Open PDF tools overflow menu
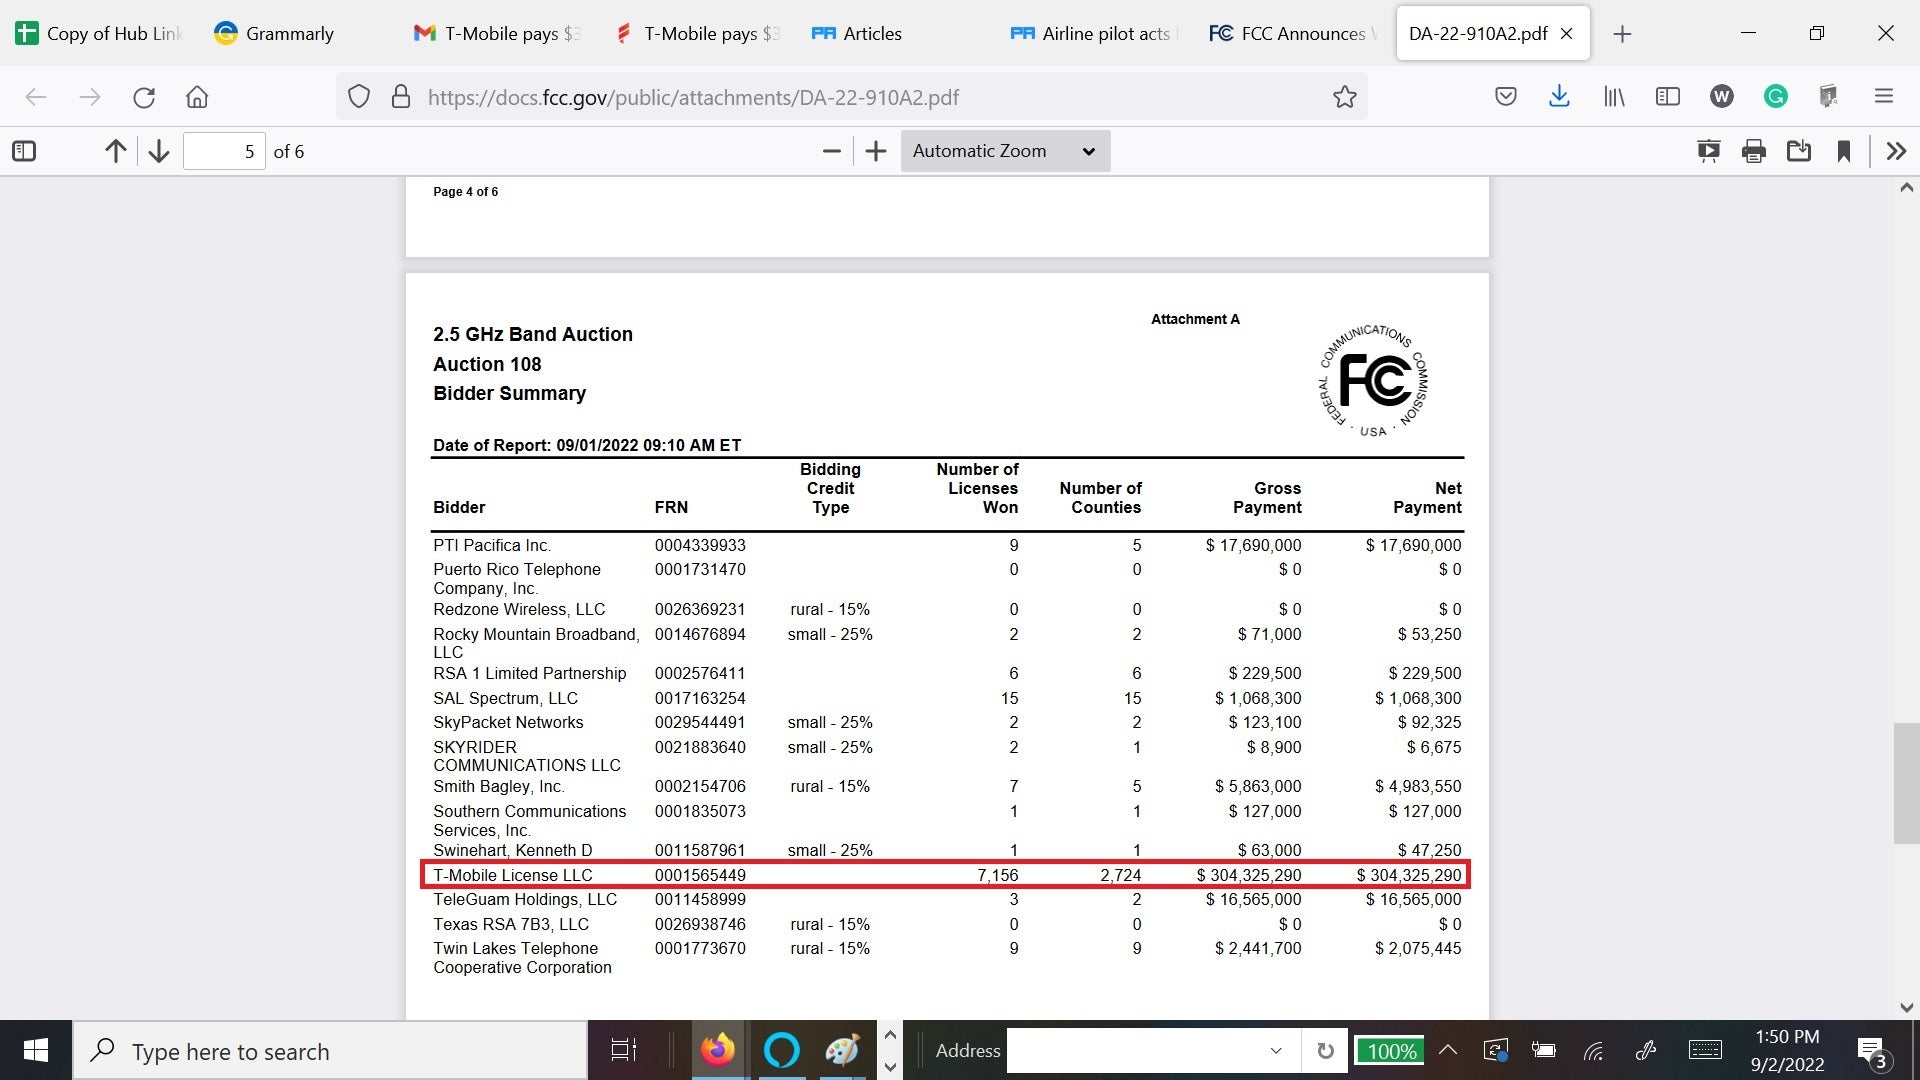 (x=1896, y=151)
